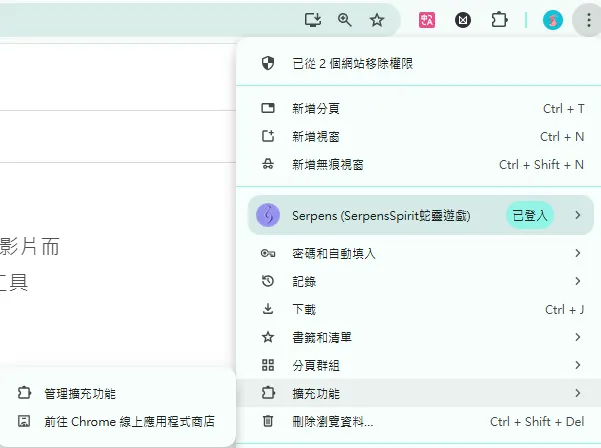Click the star icon beside 書籤和清單
The height and width of the screenshot is (448, 601).
click(268, 337)
